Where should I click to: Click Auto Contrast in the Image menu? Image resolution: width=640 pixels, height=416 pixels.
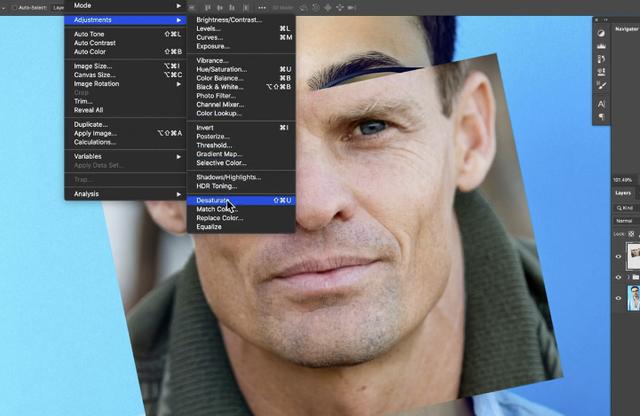point(125,43)
